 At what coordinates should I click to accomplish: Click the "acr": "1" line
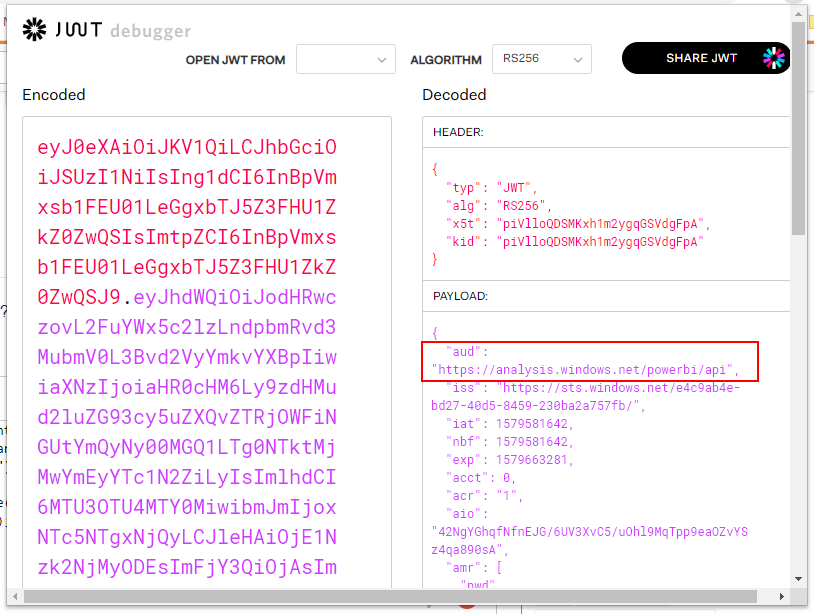[x=484, y=496]
